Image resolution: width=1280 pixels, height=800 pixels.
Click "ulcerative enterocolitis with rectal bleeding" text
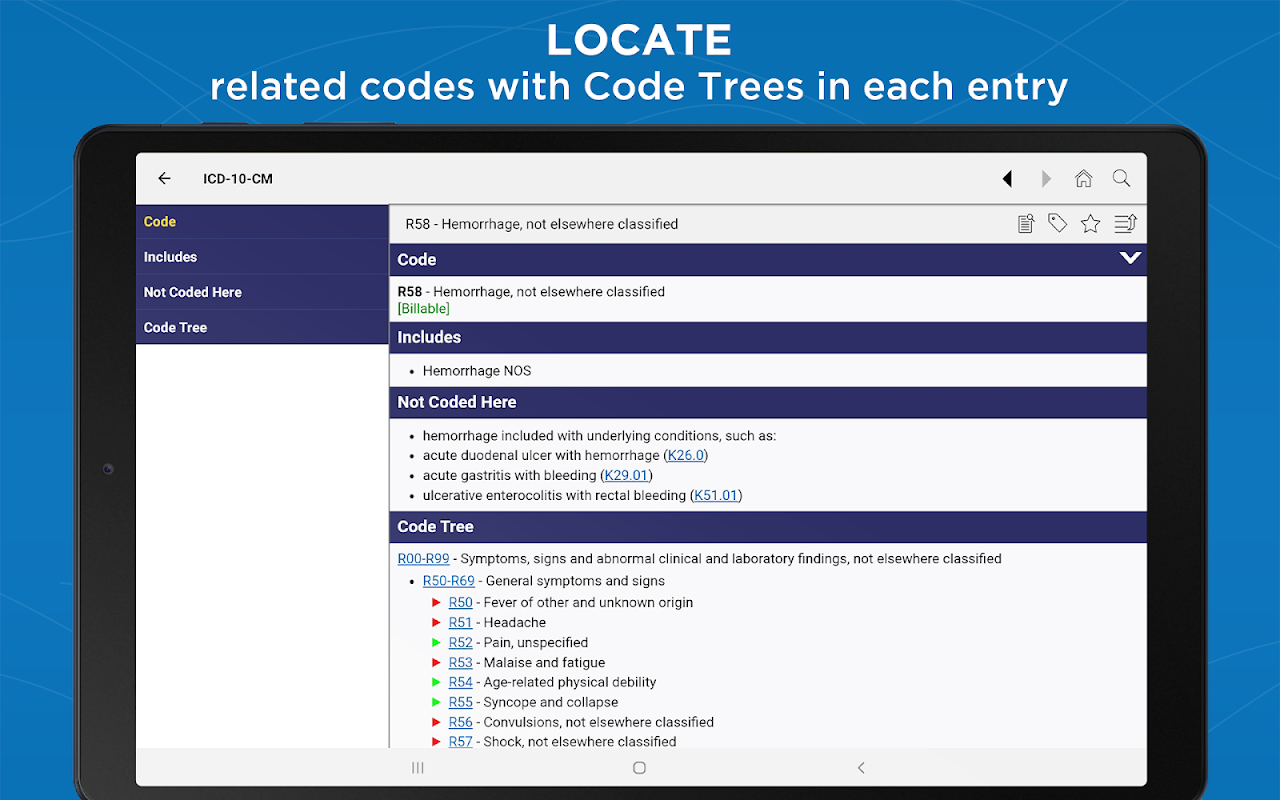point(555,495)
